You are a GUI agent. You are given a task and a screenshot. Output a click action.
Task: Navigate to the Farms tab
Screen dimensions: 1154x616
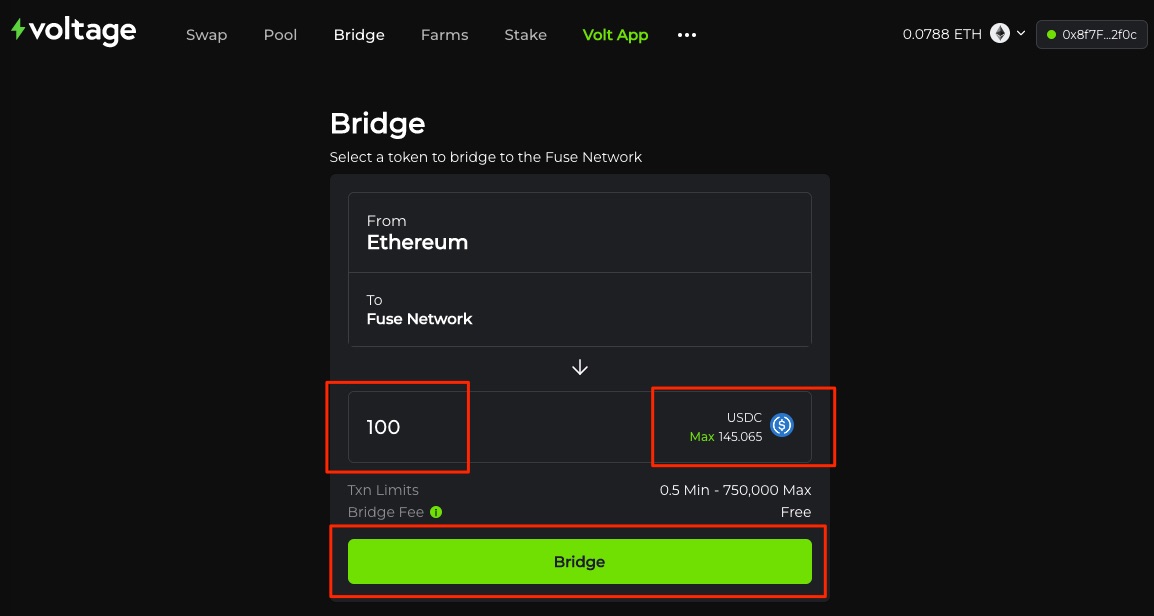click(x=444, y=35)
